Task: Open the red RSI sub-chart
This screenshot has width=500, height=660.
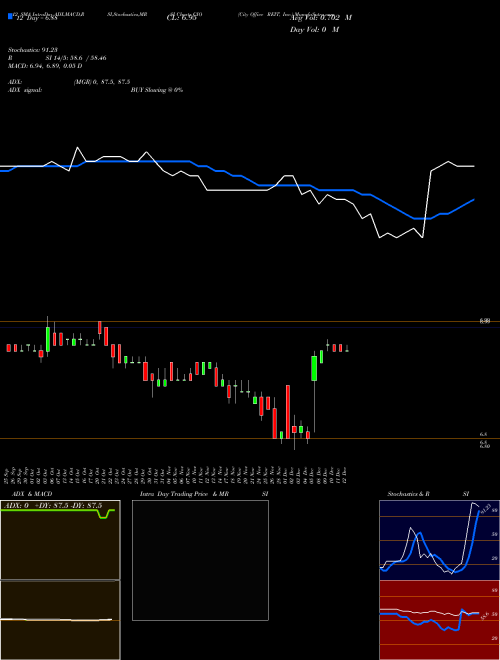Action: pos(439,620)
